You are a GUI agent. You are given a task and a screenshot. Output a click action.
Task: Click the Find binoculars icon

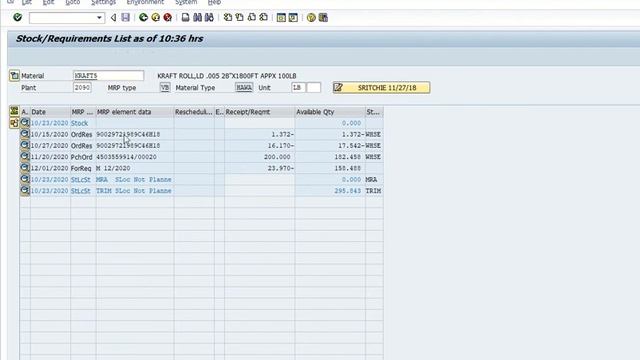coord(198,18)
